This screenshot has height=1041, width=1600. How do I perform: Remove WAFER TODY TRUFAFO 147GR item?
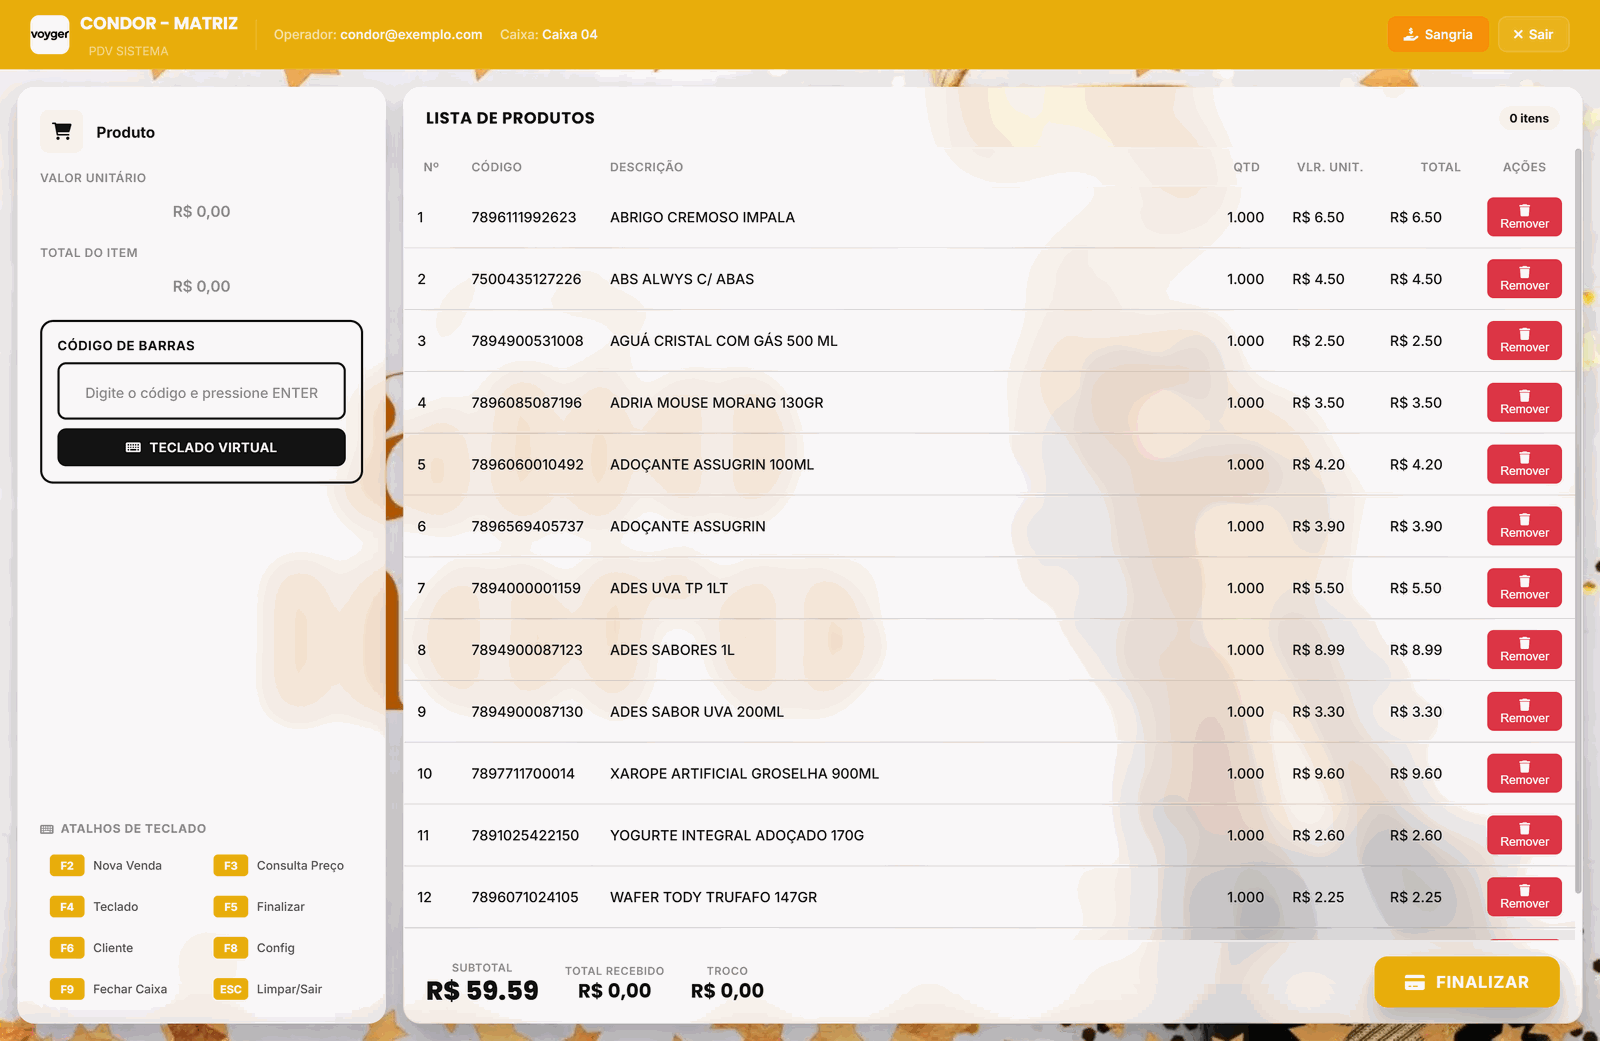(x=1524, y=897)
